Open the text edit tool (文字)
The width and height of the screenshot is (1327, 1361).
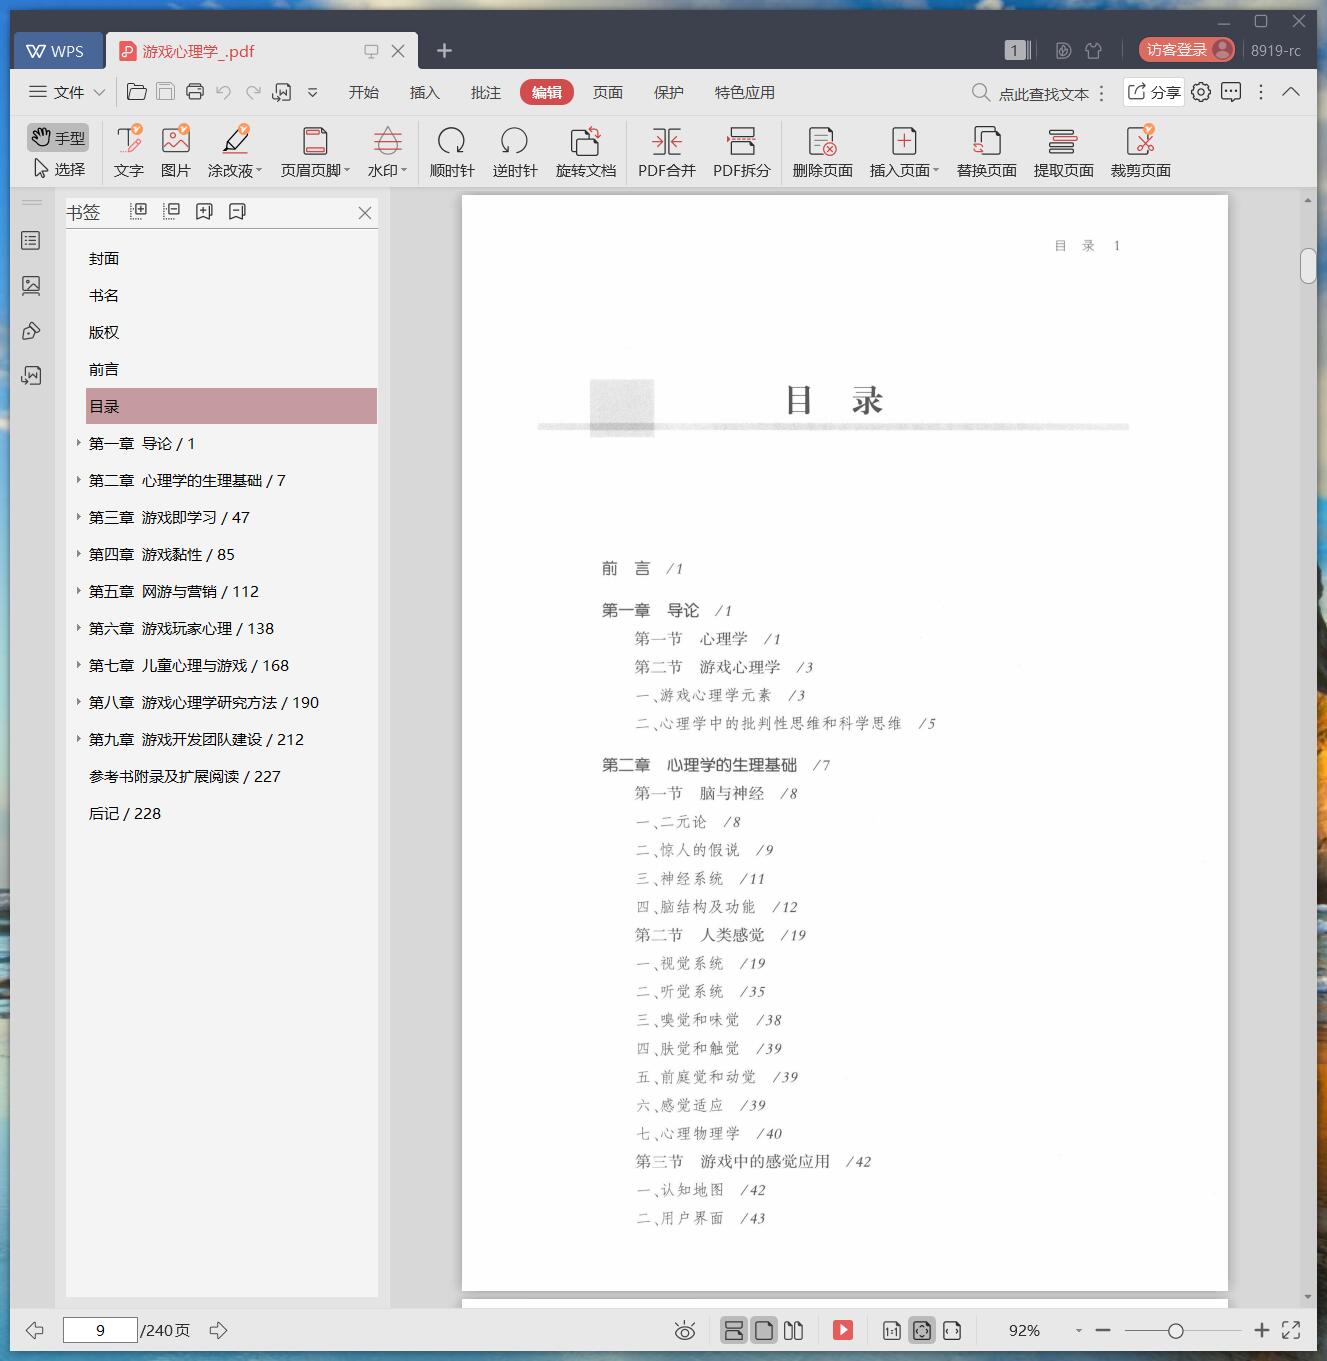129,151
